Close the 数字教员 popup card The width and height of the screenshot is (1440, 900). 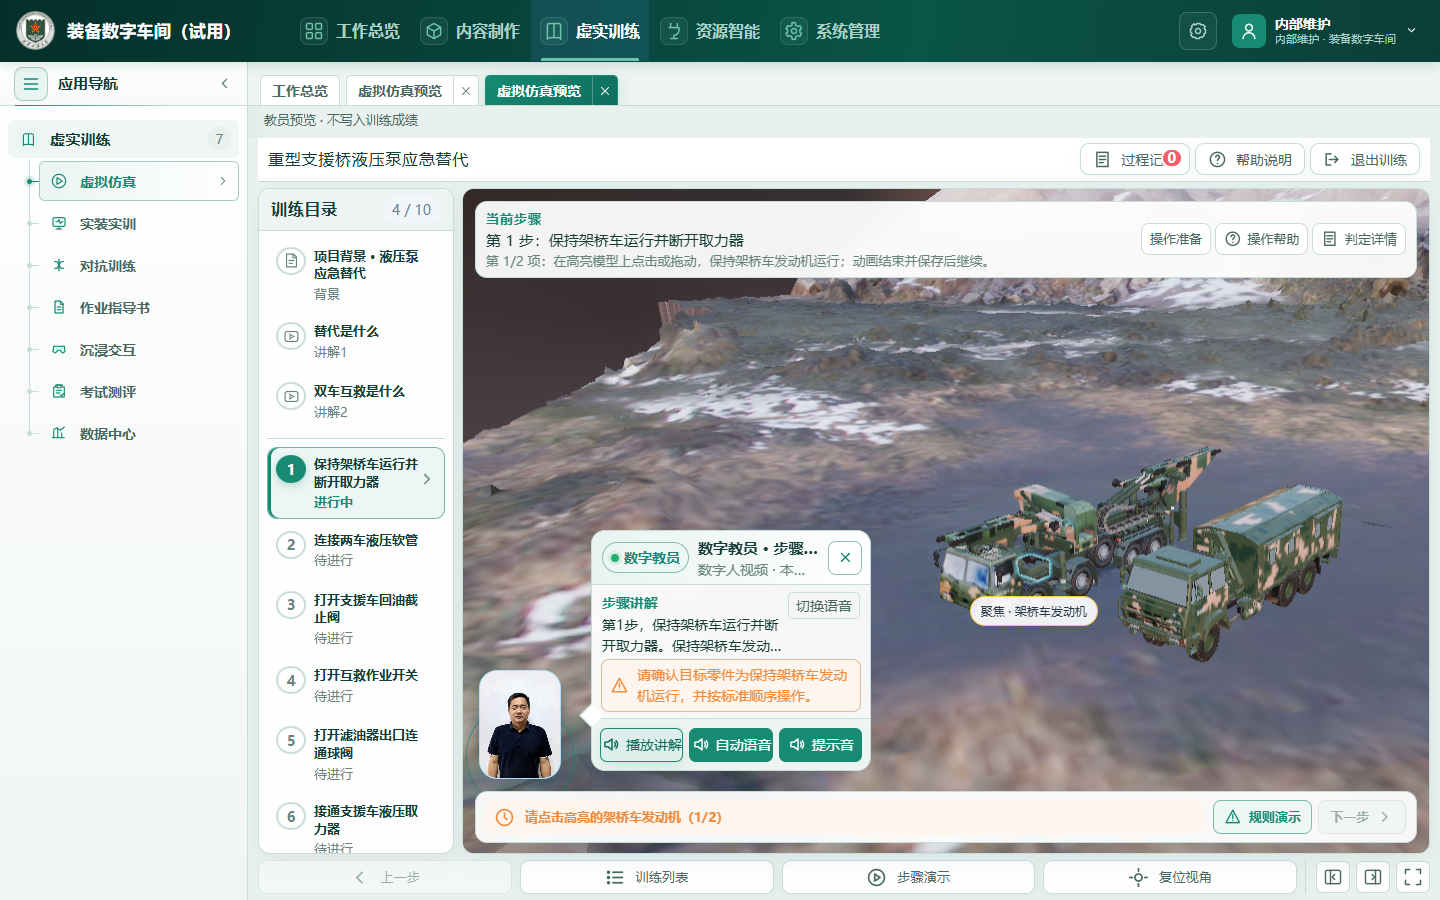tap(845, 558)
